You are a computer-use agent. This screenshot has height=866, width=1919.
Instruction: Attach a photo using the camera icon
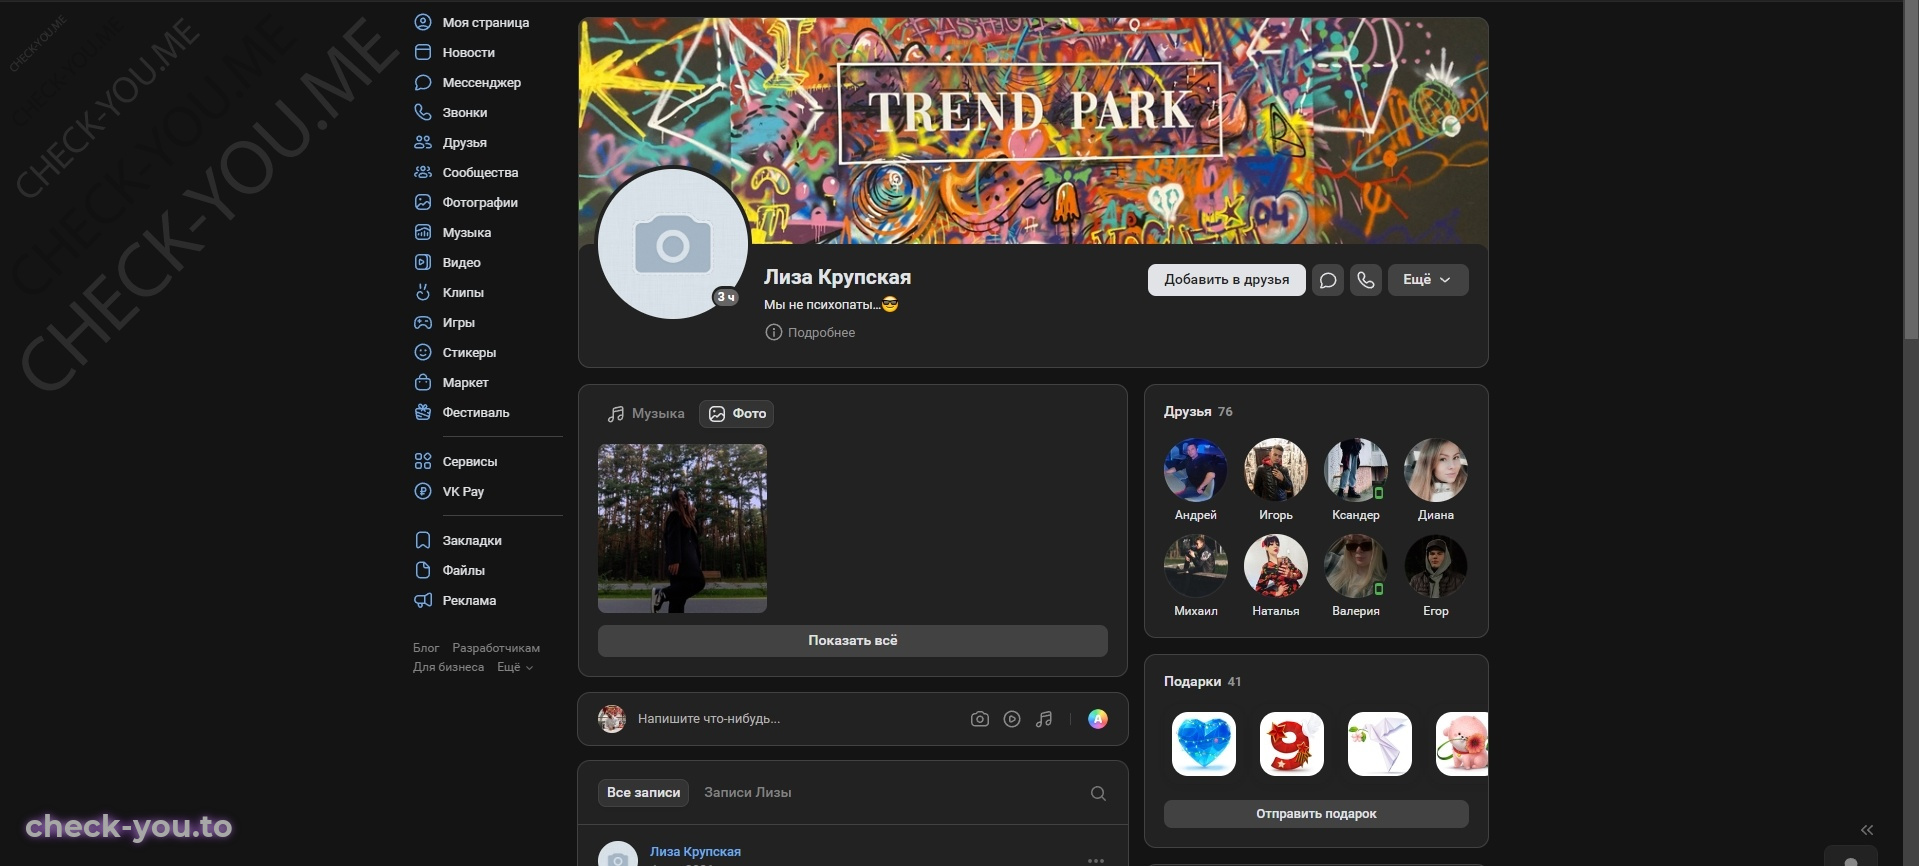coord(980,719)
